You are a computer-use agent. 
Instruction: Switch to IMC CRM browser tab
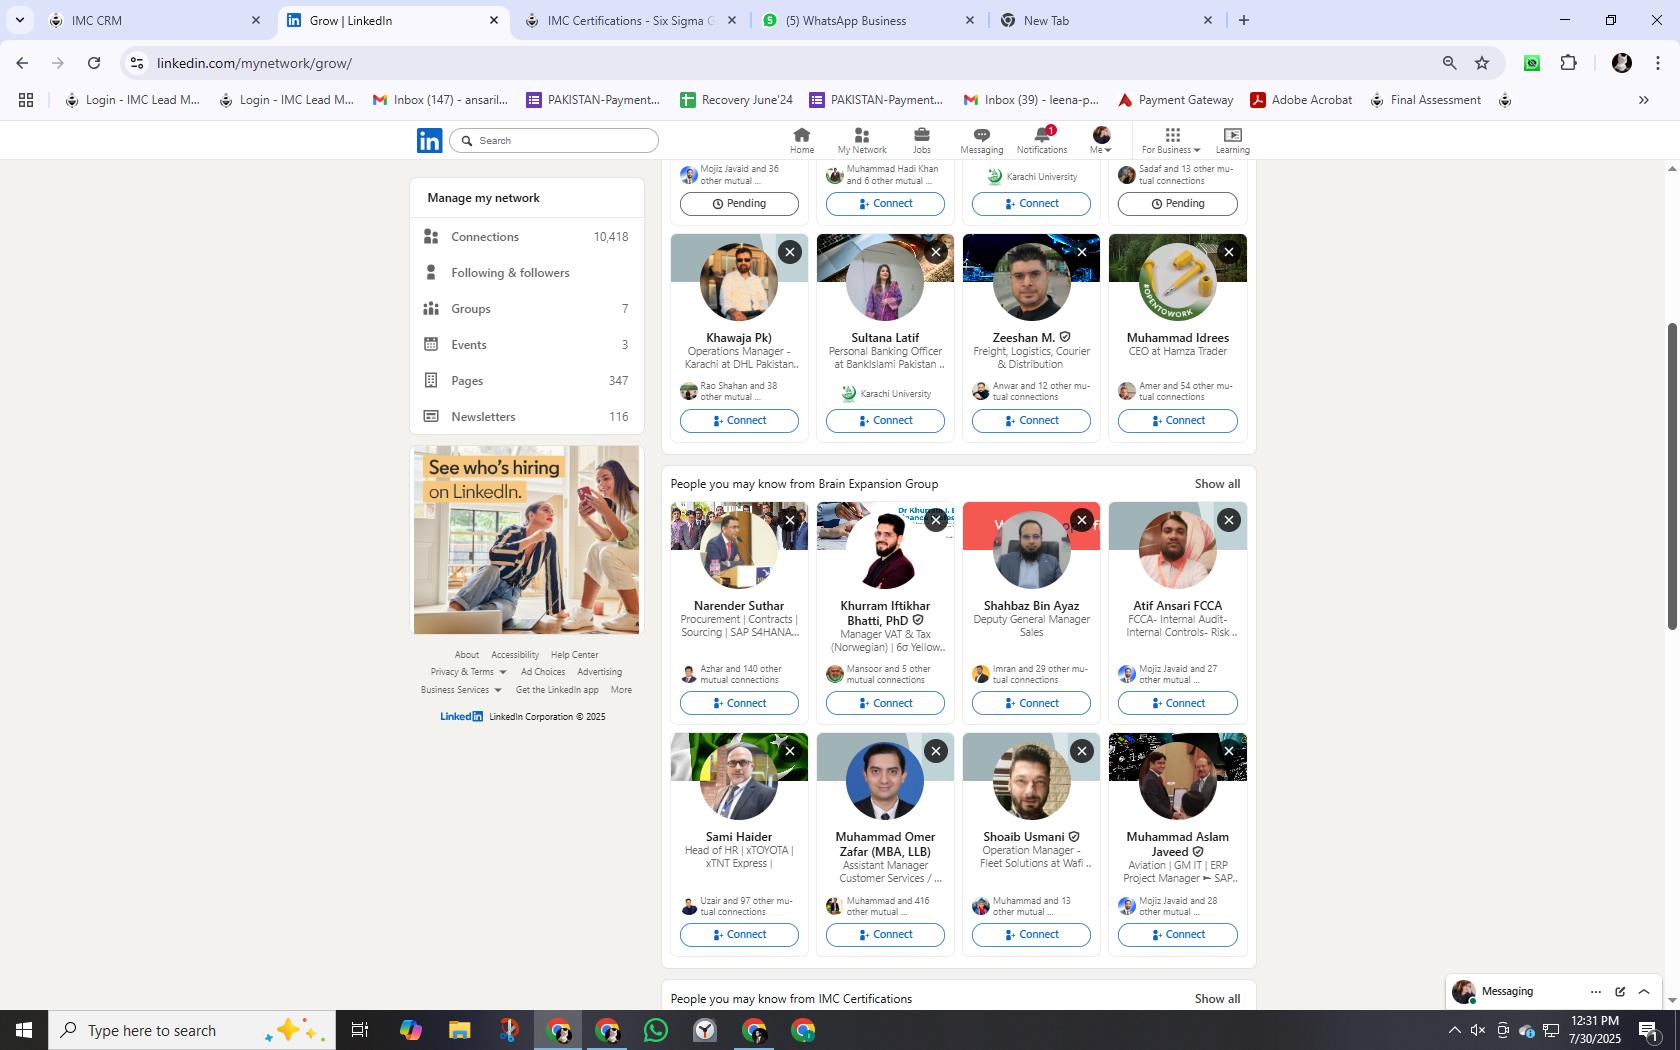[x=155, y=20]
